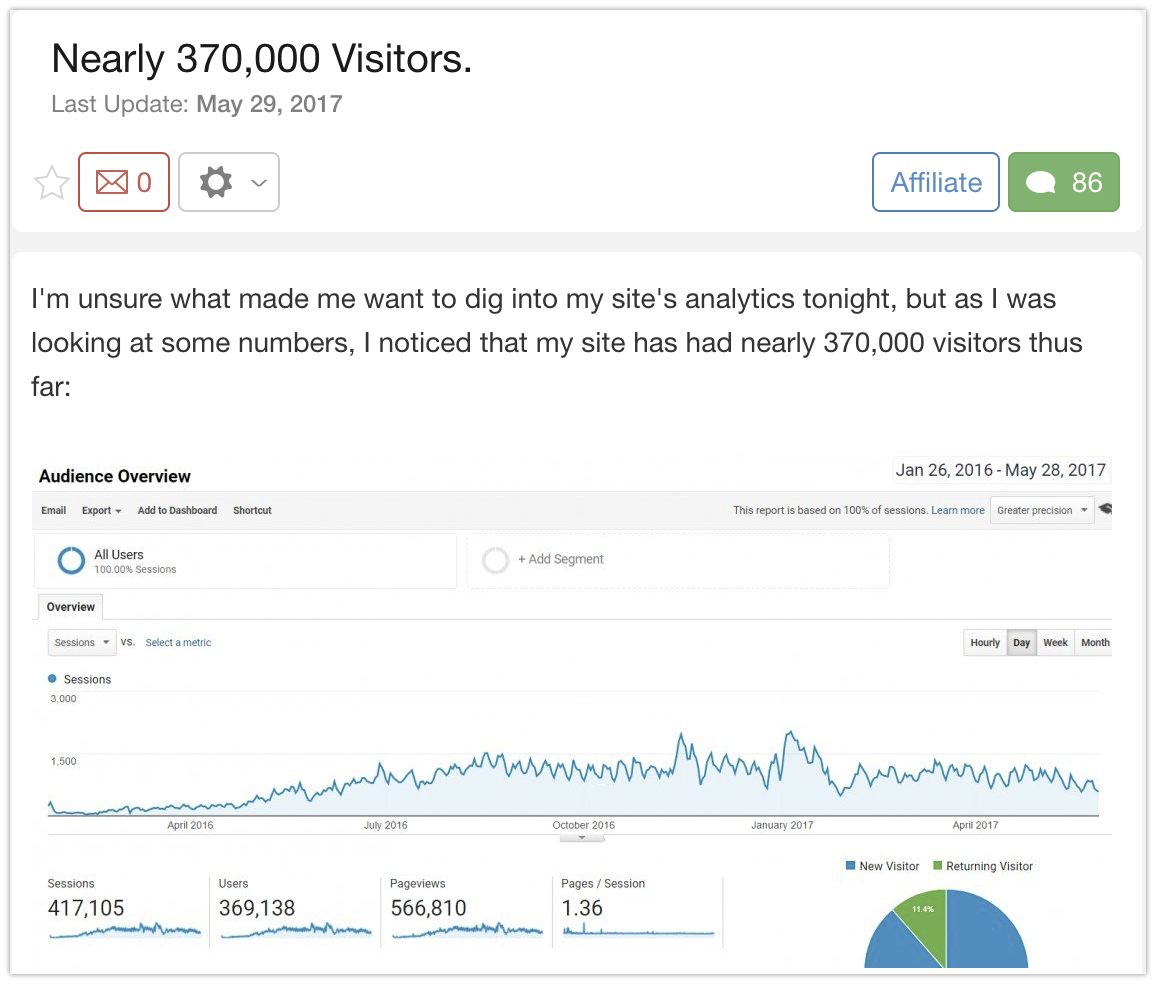Viewport: 1156px width, 984px height.
Task: Click the '100.00% Sessions' text
Action: [136, 570]
